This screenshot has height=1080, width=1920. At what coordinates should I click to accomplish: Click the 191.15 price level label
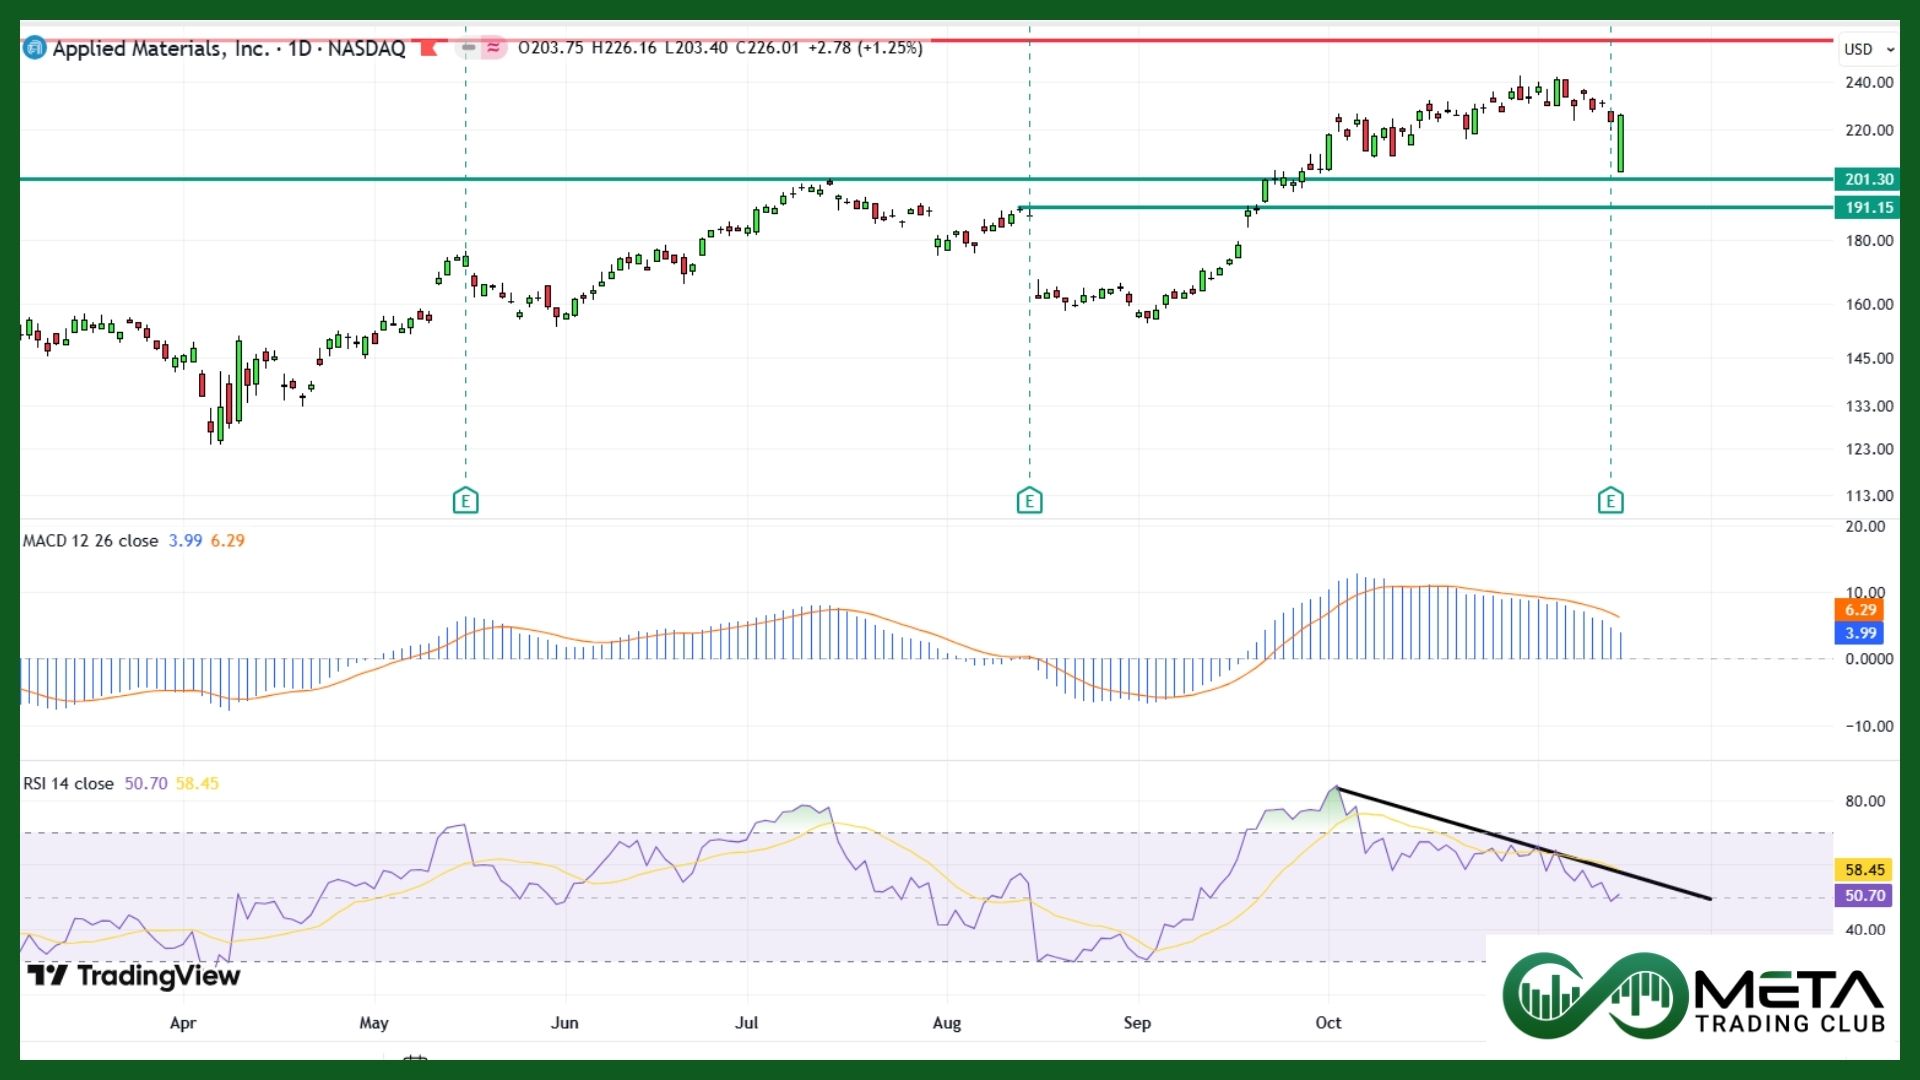(1867, 208)
